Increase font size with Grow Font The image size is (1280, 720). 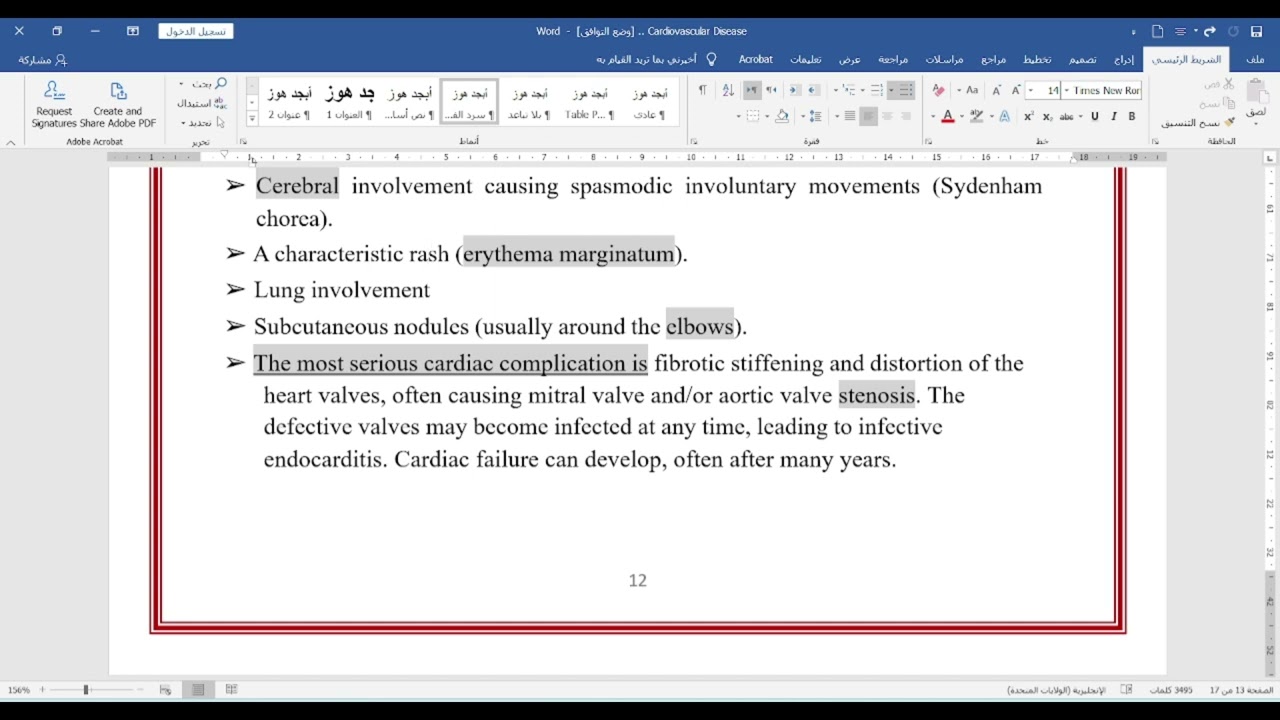pyautogui.click(x=1016, y=90)
